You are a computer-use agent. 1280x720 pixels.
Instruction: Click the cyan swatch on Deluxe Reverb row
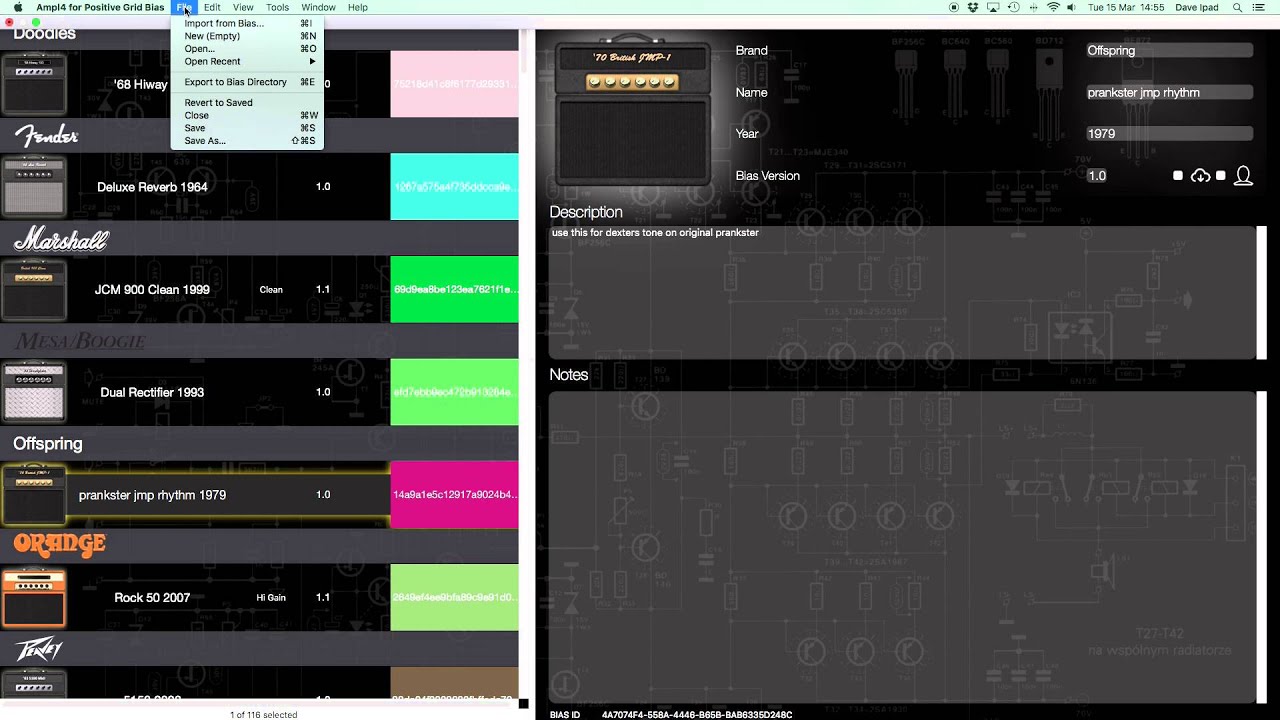pos(454,186)
